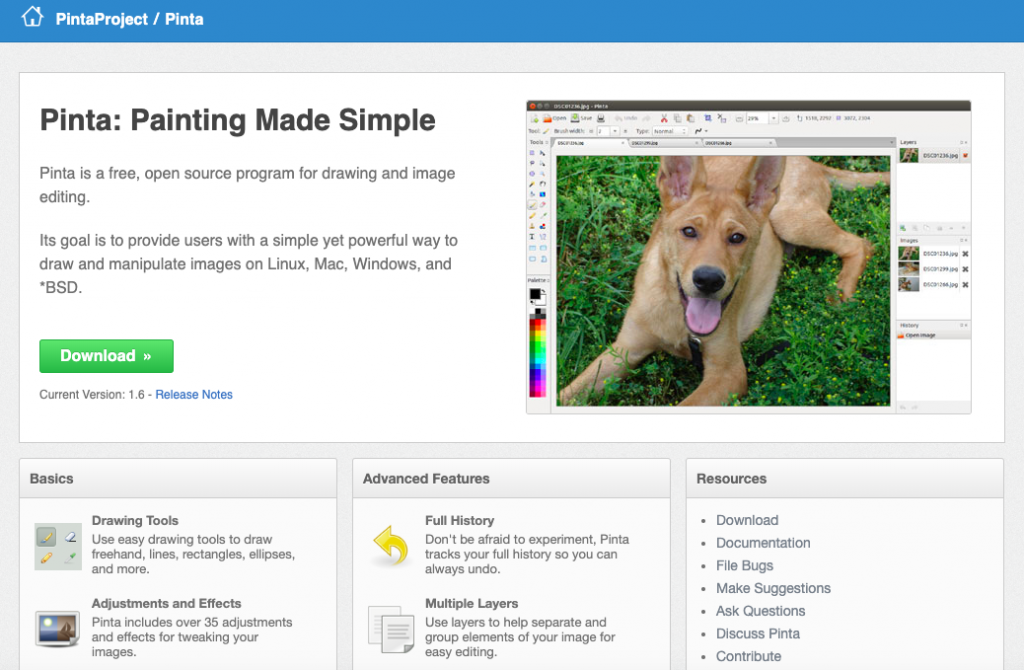Image resolution: width=1024 pixels, height=670 pixels.
Task: Click the 'Drawing Tools' feature heading
Action: pos(135,520)
